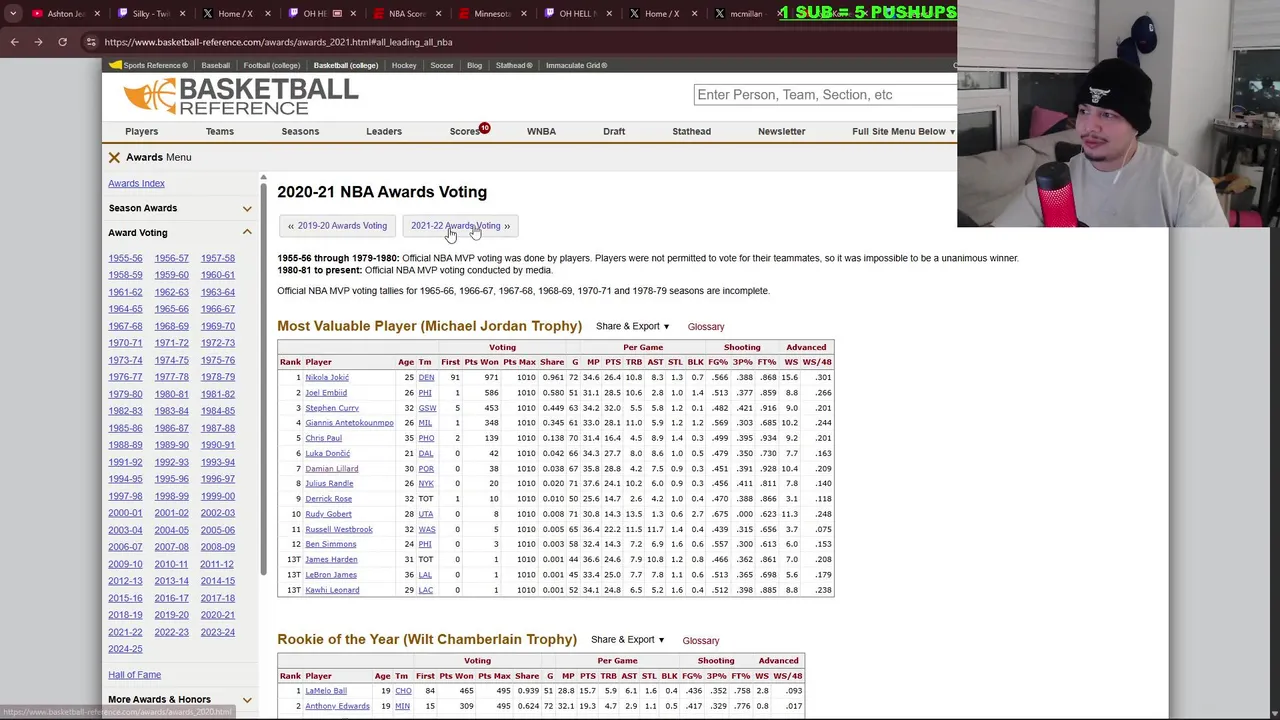The height and width of the screenshot is (720, 1280).
Task: Go to 2021-22 Awards Voting
Action: click(x=461, y=226)
